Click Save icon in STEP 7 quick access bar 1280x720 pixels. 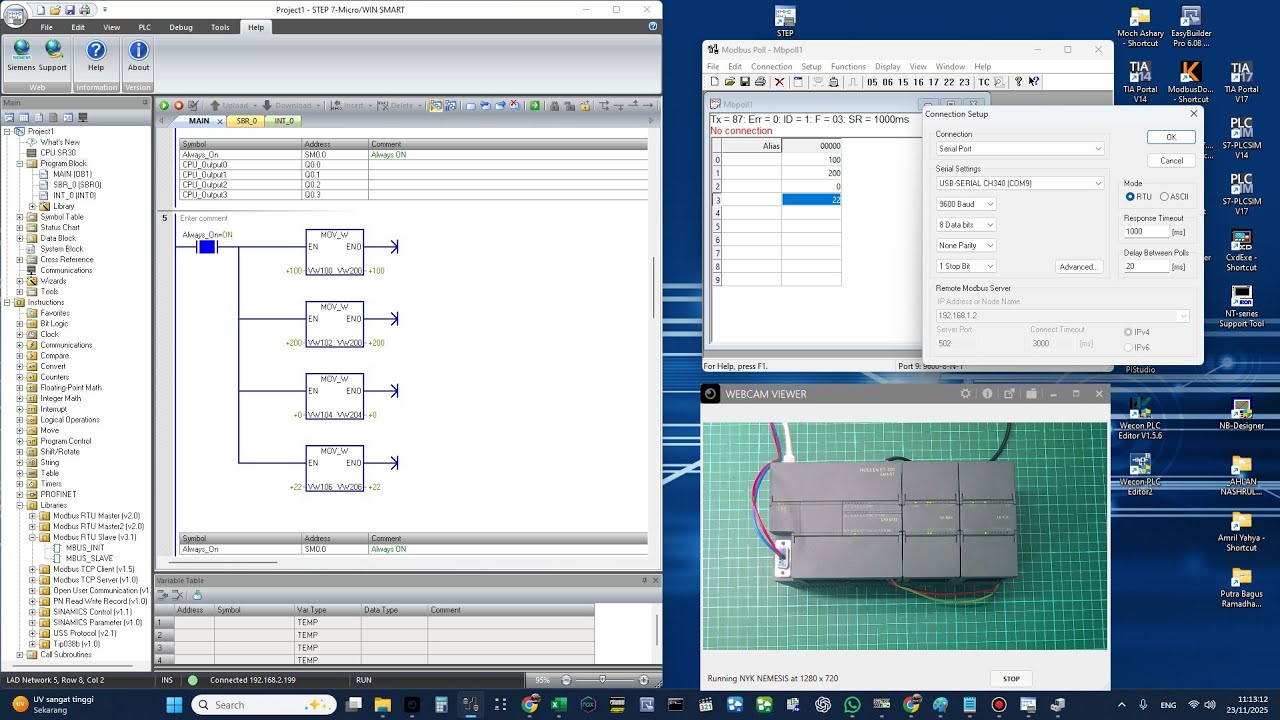tap(72, 9)
